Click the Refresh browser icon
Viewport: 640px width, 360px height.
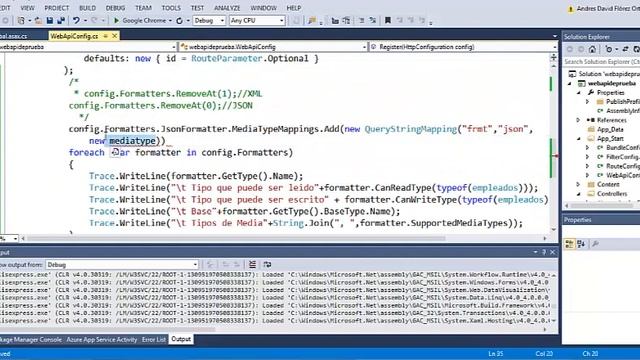click(180, 20)
